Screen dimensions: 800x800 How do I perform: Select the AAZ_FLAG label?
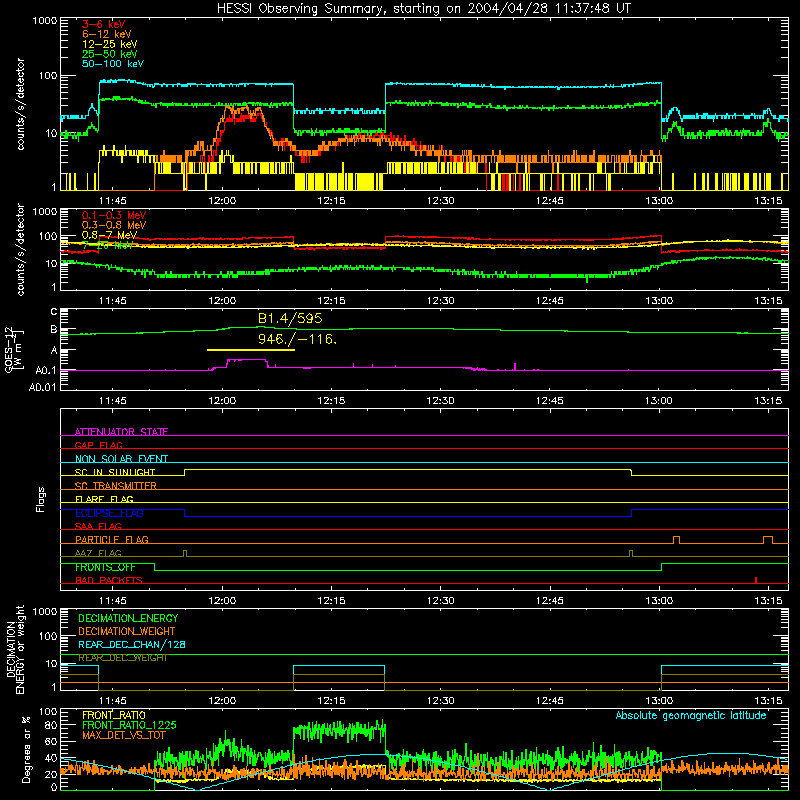coord(98,553)
